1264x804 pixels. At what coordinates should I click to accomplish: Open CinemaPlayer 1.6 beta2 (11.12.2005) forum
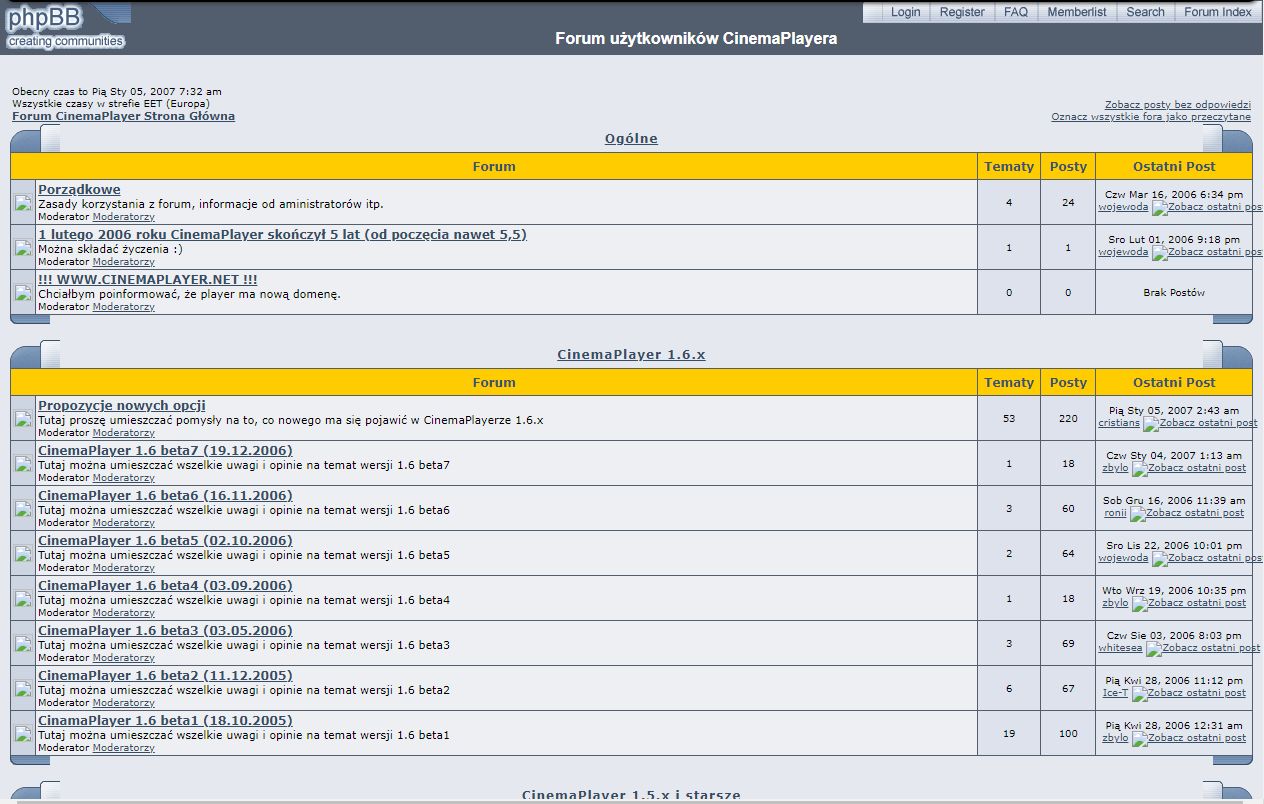165,675
